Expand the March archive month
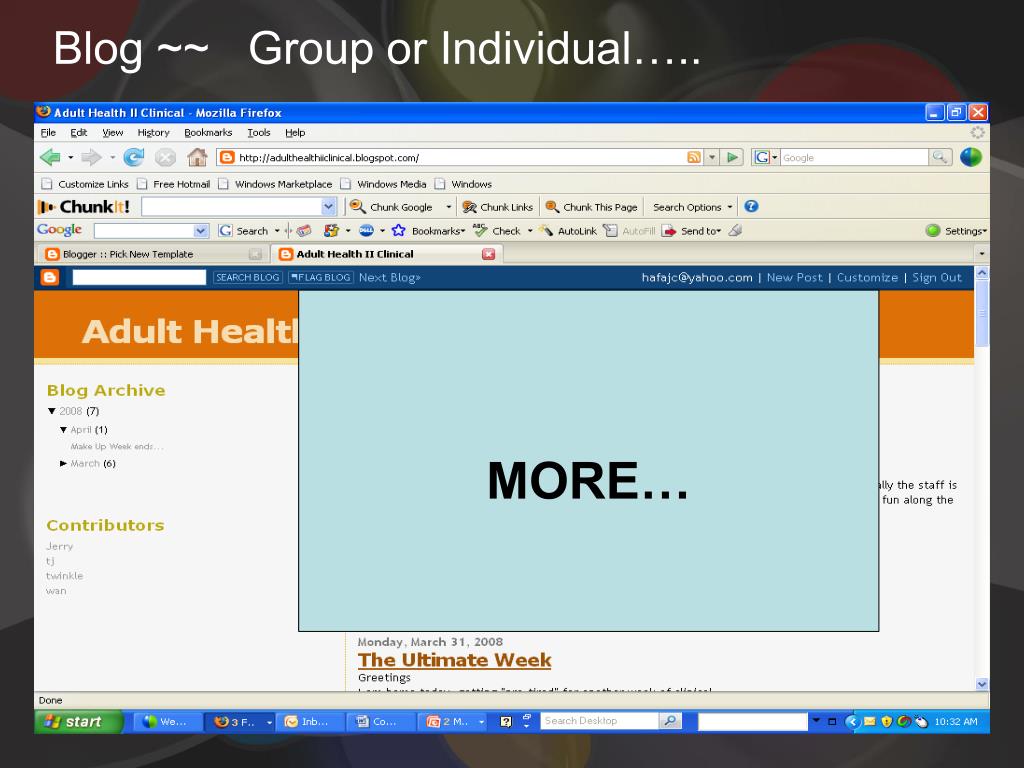This screenshot has height=768, width=1024. [63, 463]
